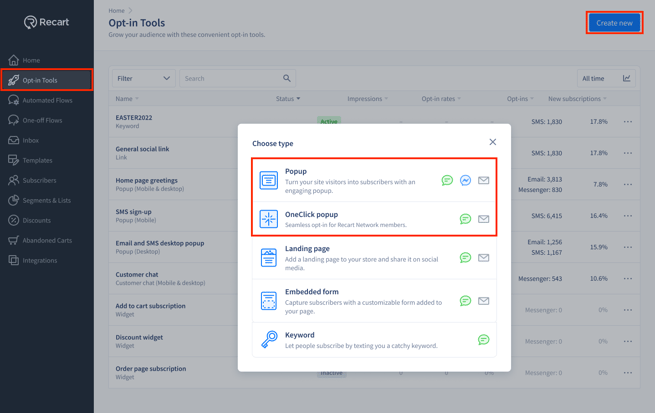Screen dimensions: 655x413
Task: Select Opt-in Tools in the sidebar
Action: 47,80
